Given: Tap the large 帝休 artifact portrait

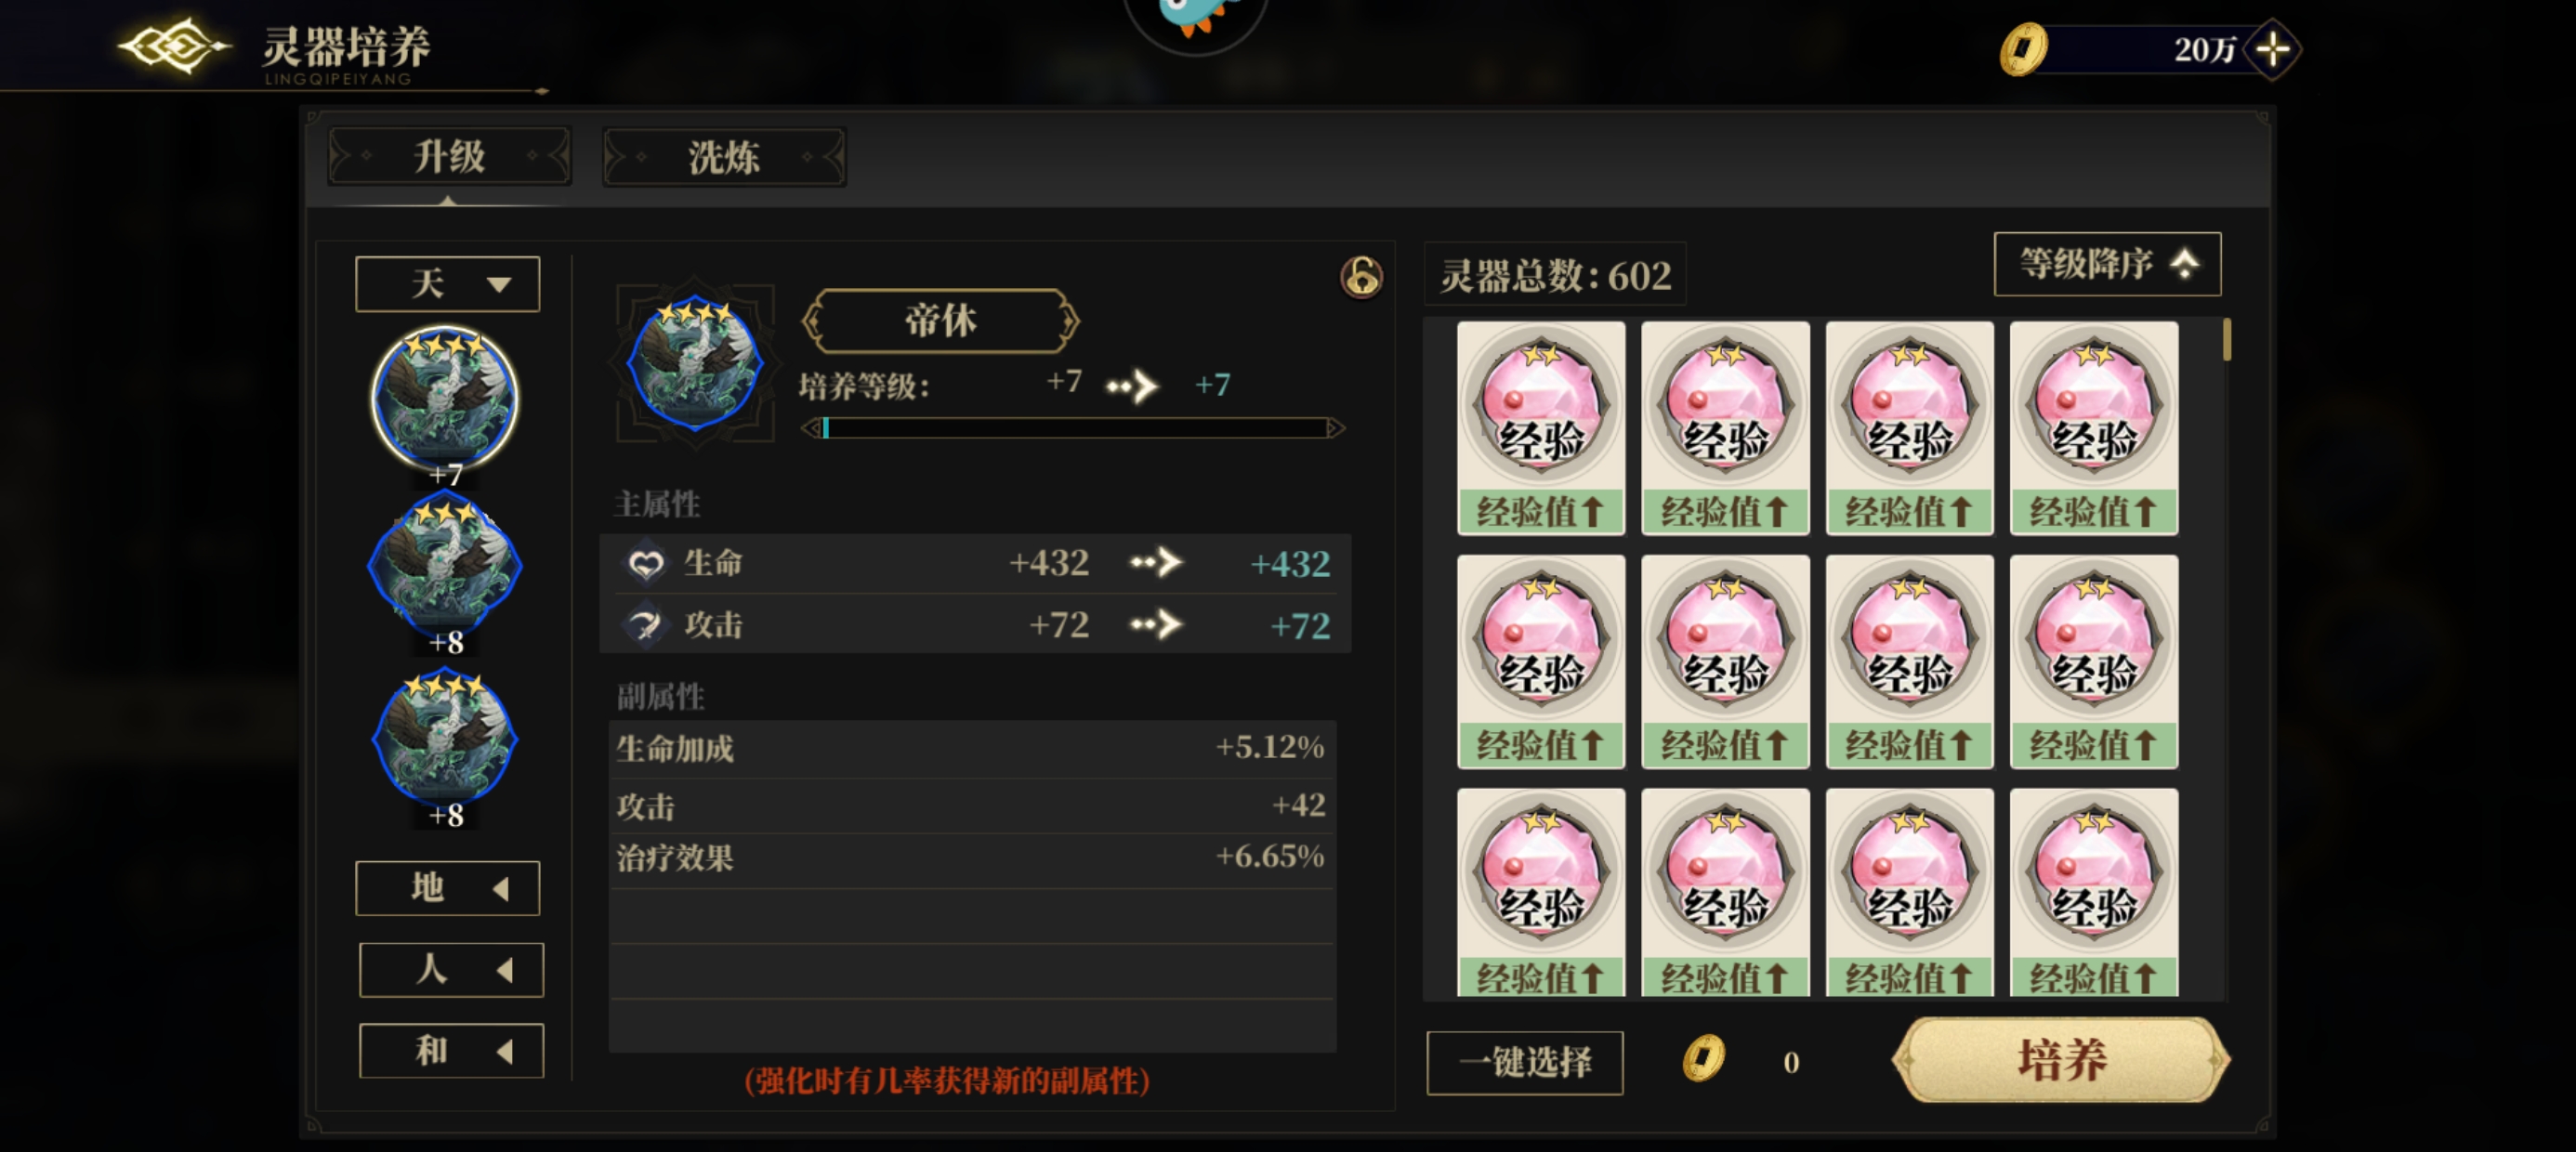Looking at the screenshot, I should (x=695, y=364).
